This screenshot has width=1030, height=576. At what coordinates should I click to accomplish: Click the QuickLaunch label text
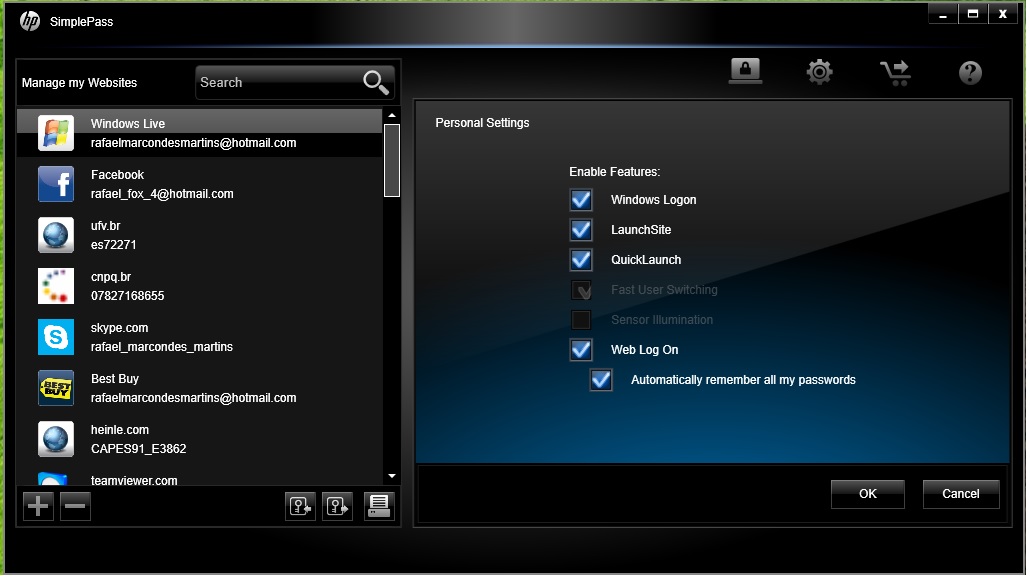(x=646, y=260)
